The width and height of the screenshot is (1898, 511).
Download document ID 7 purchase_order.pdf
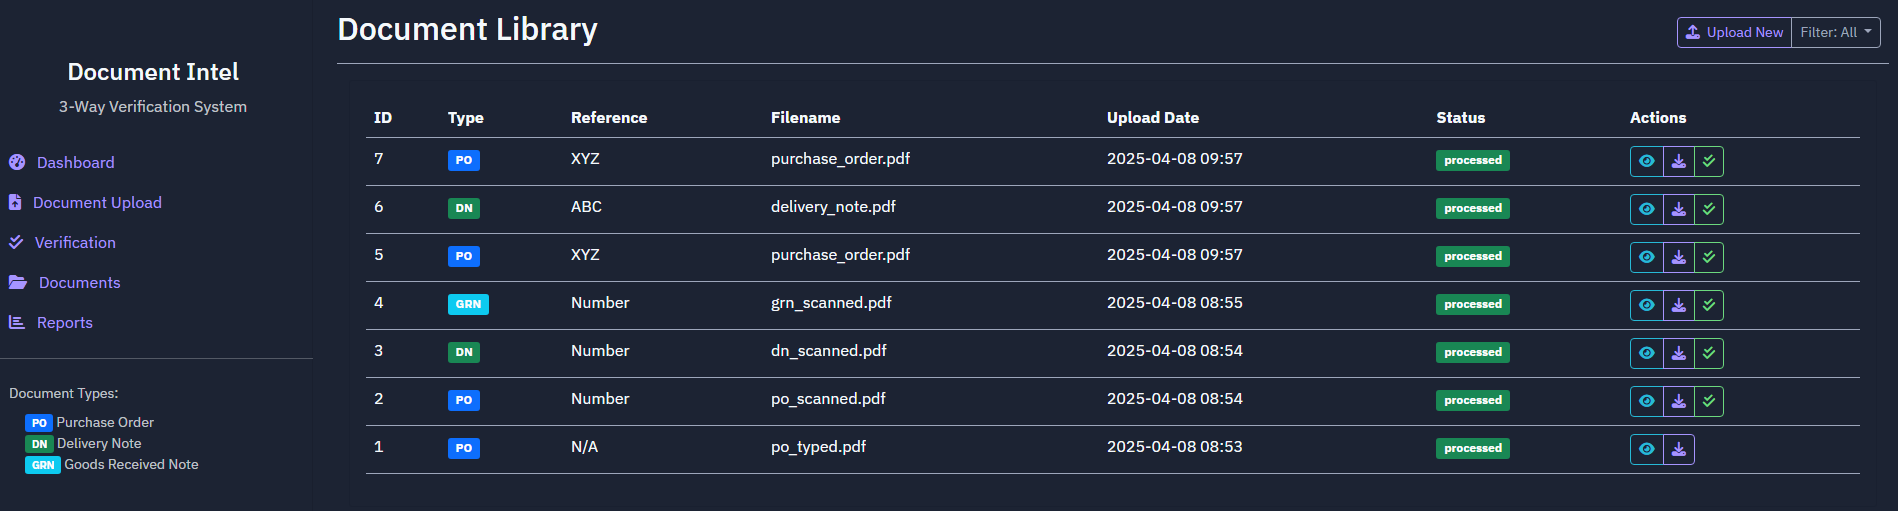[1679, 161]
